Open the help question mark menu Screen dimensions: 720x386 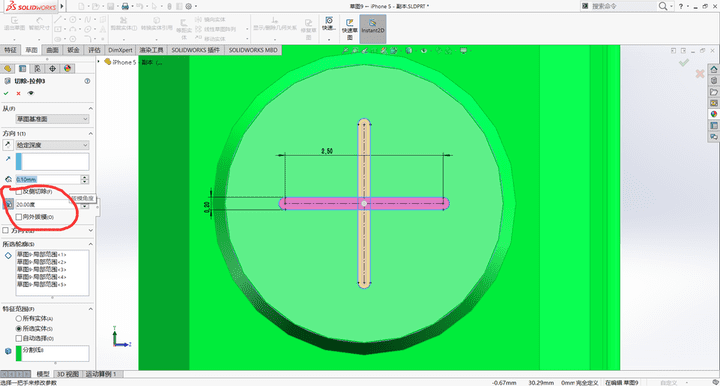tap(681, 6)
